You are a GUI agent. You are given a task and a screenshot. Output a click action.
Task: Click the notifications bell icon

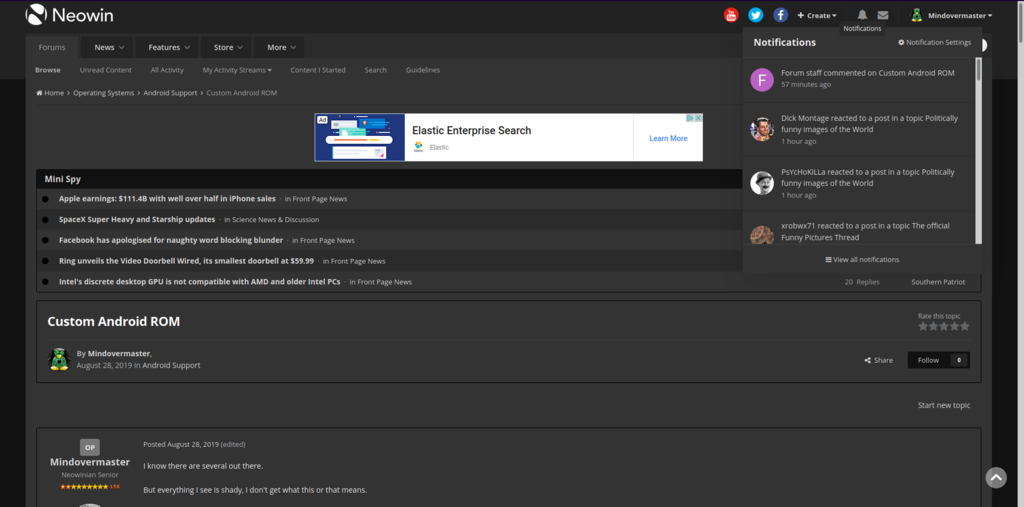click(x=862, y=15)
